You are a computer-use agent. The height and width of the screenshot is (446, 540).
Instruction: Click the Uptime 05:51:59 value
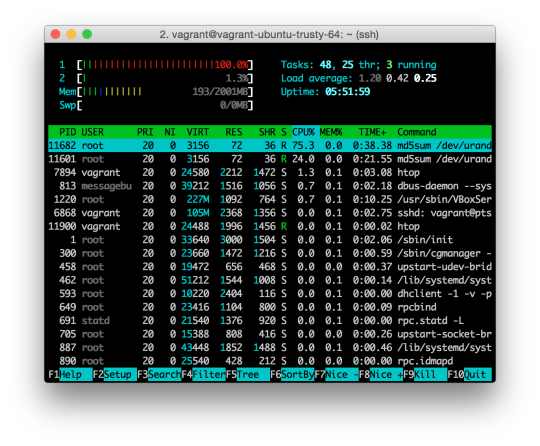(347, 92)
